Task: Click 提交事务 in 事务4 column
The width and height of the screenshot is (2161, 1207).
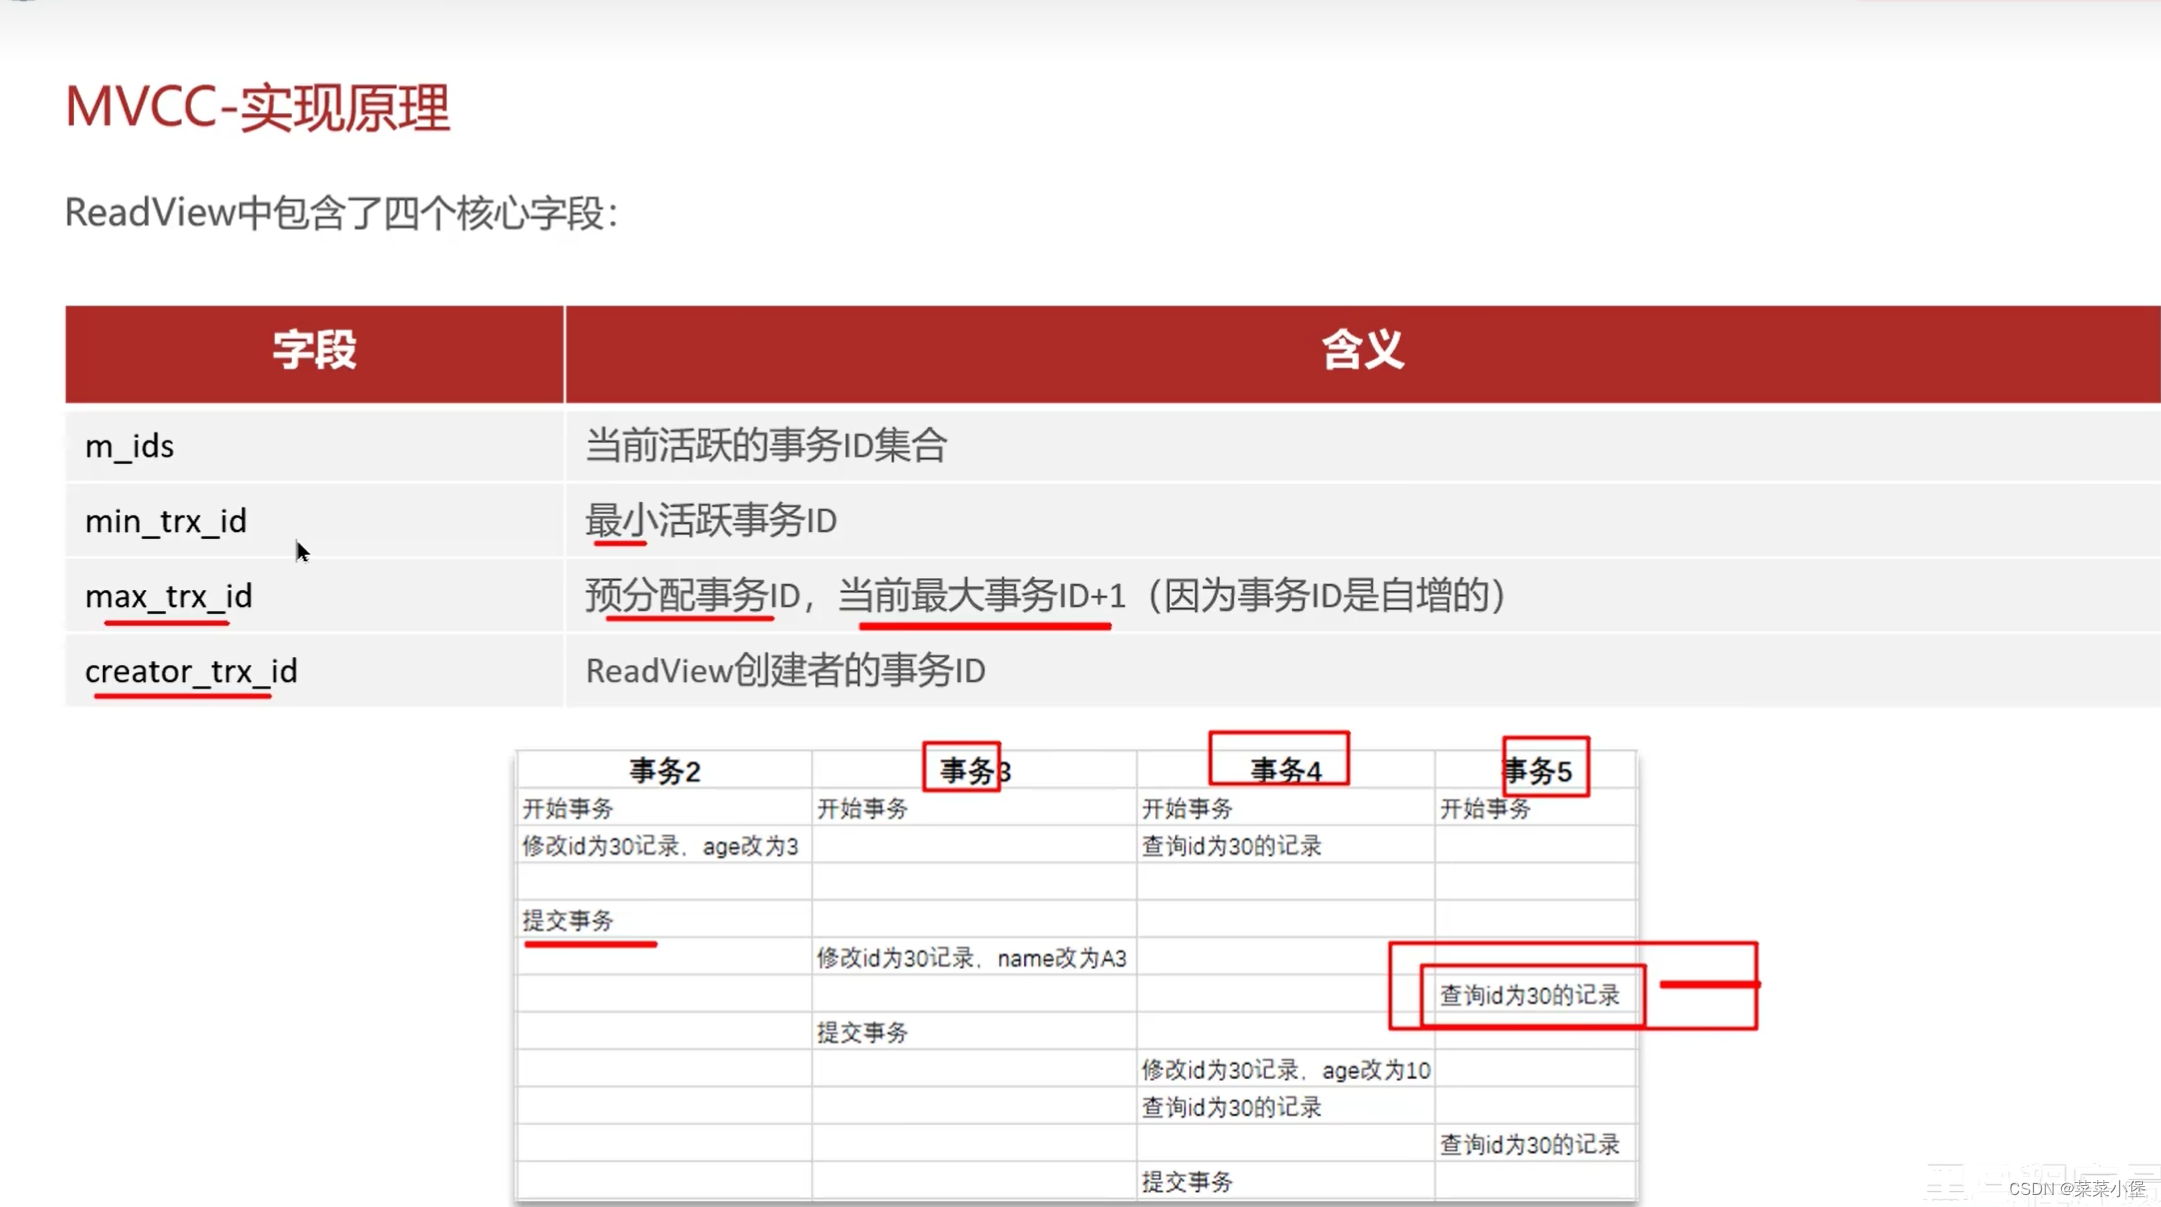Action: click(x=1187, y=1182)
